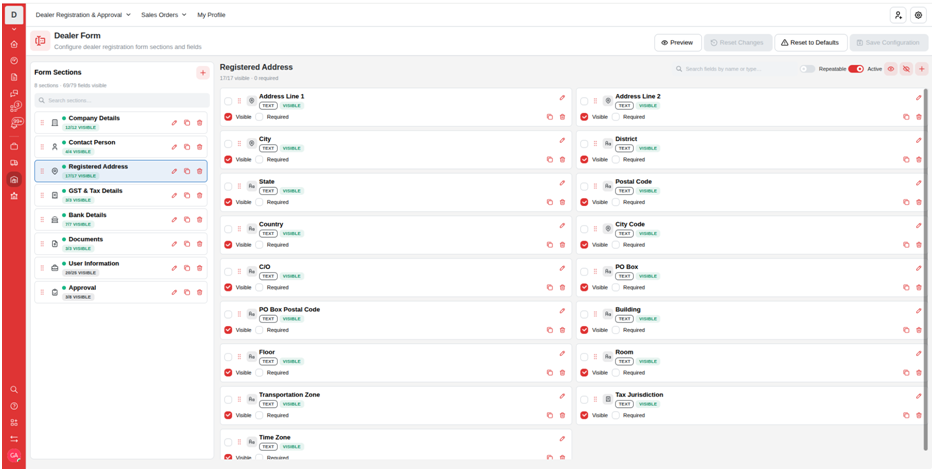Open the help icon in the left sidebar
The height and width of the screenshot is (471, 934).
click(14, 406)
